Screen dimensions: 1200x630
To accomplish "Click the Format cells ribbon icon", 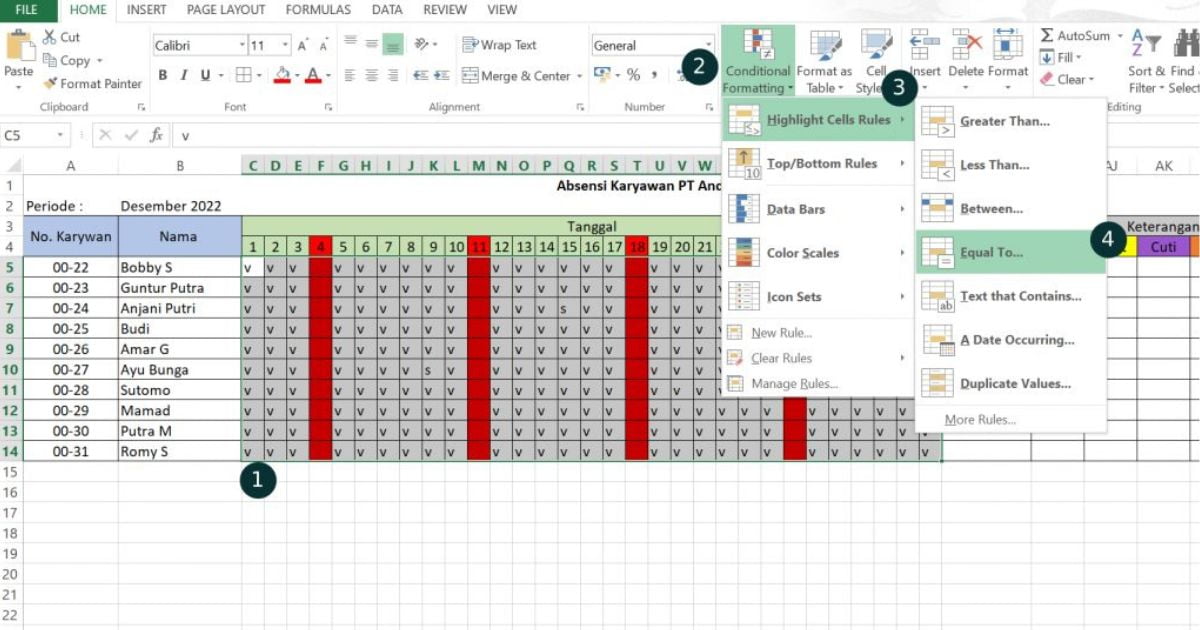I will click(1007, 45).
